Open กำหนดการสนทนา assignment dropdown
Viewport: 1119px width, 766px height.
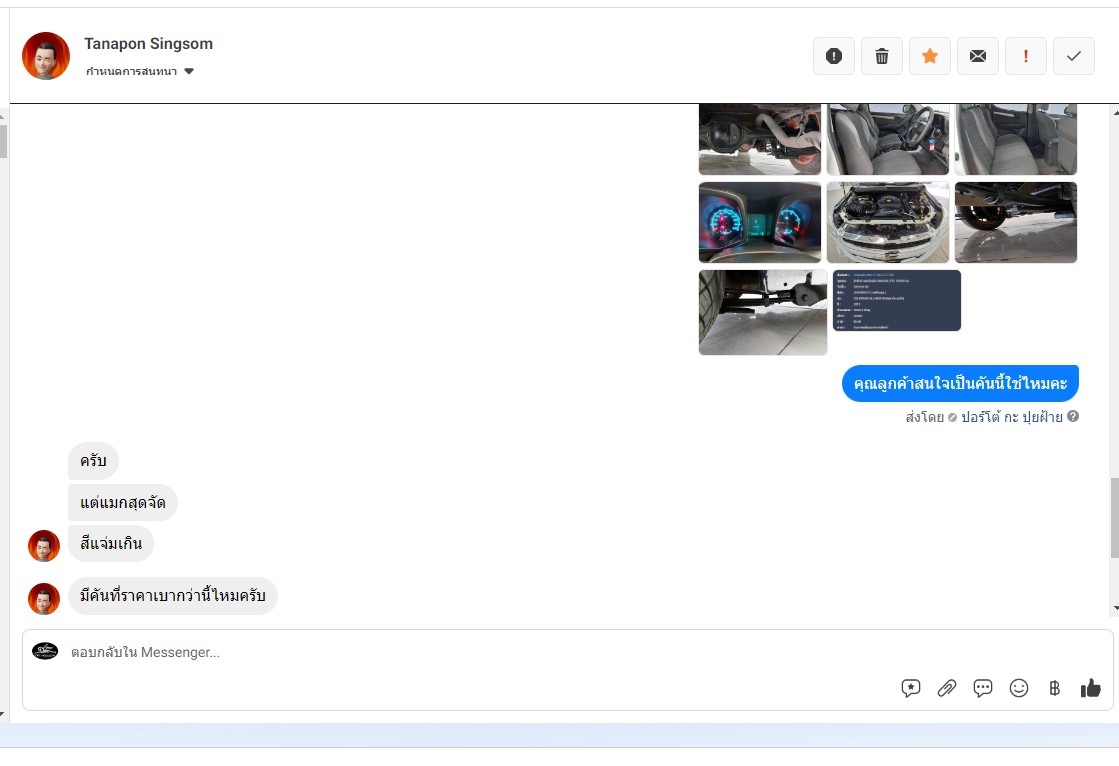[x=140, y=71]
